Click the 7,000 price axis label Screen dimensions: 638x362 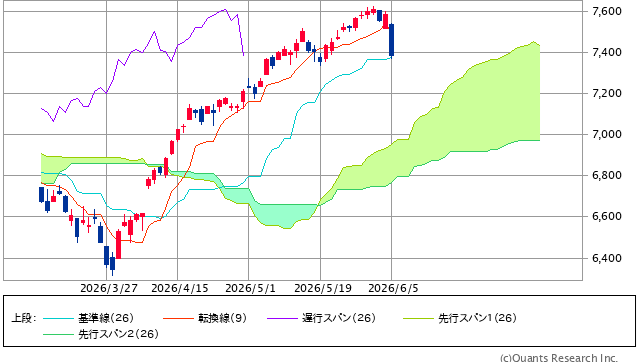607,135
